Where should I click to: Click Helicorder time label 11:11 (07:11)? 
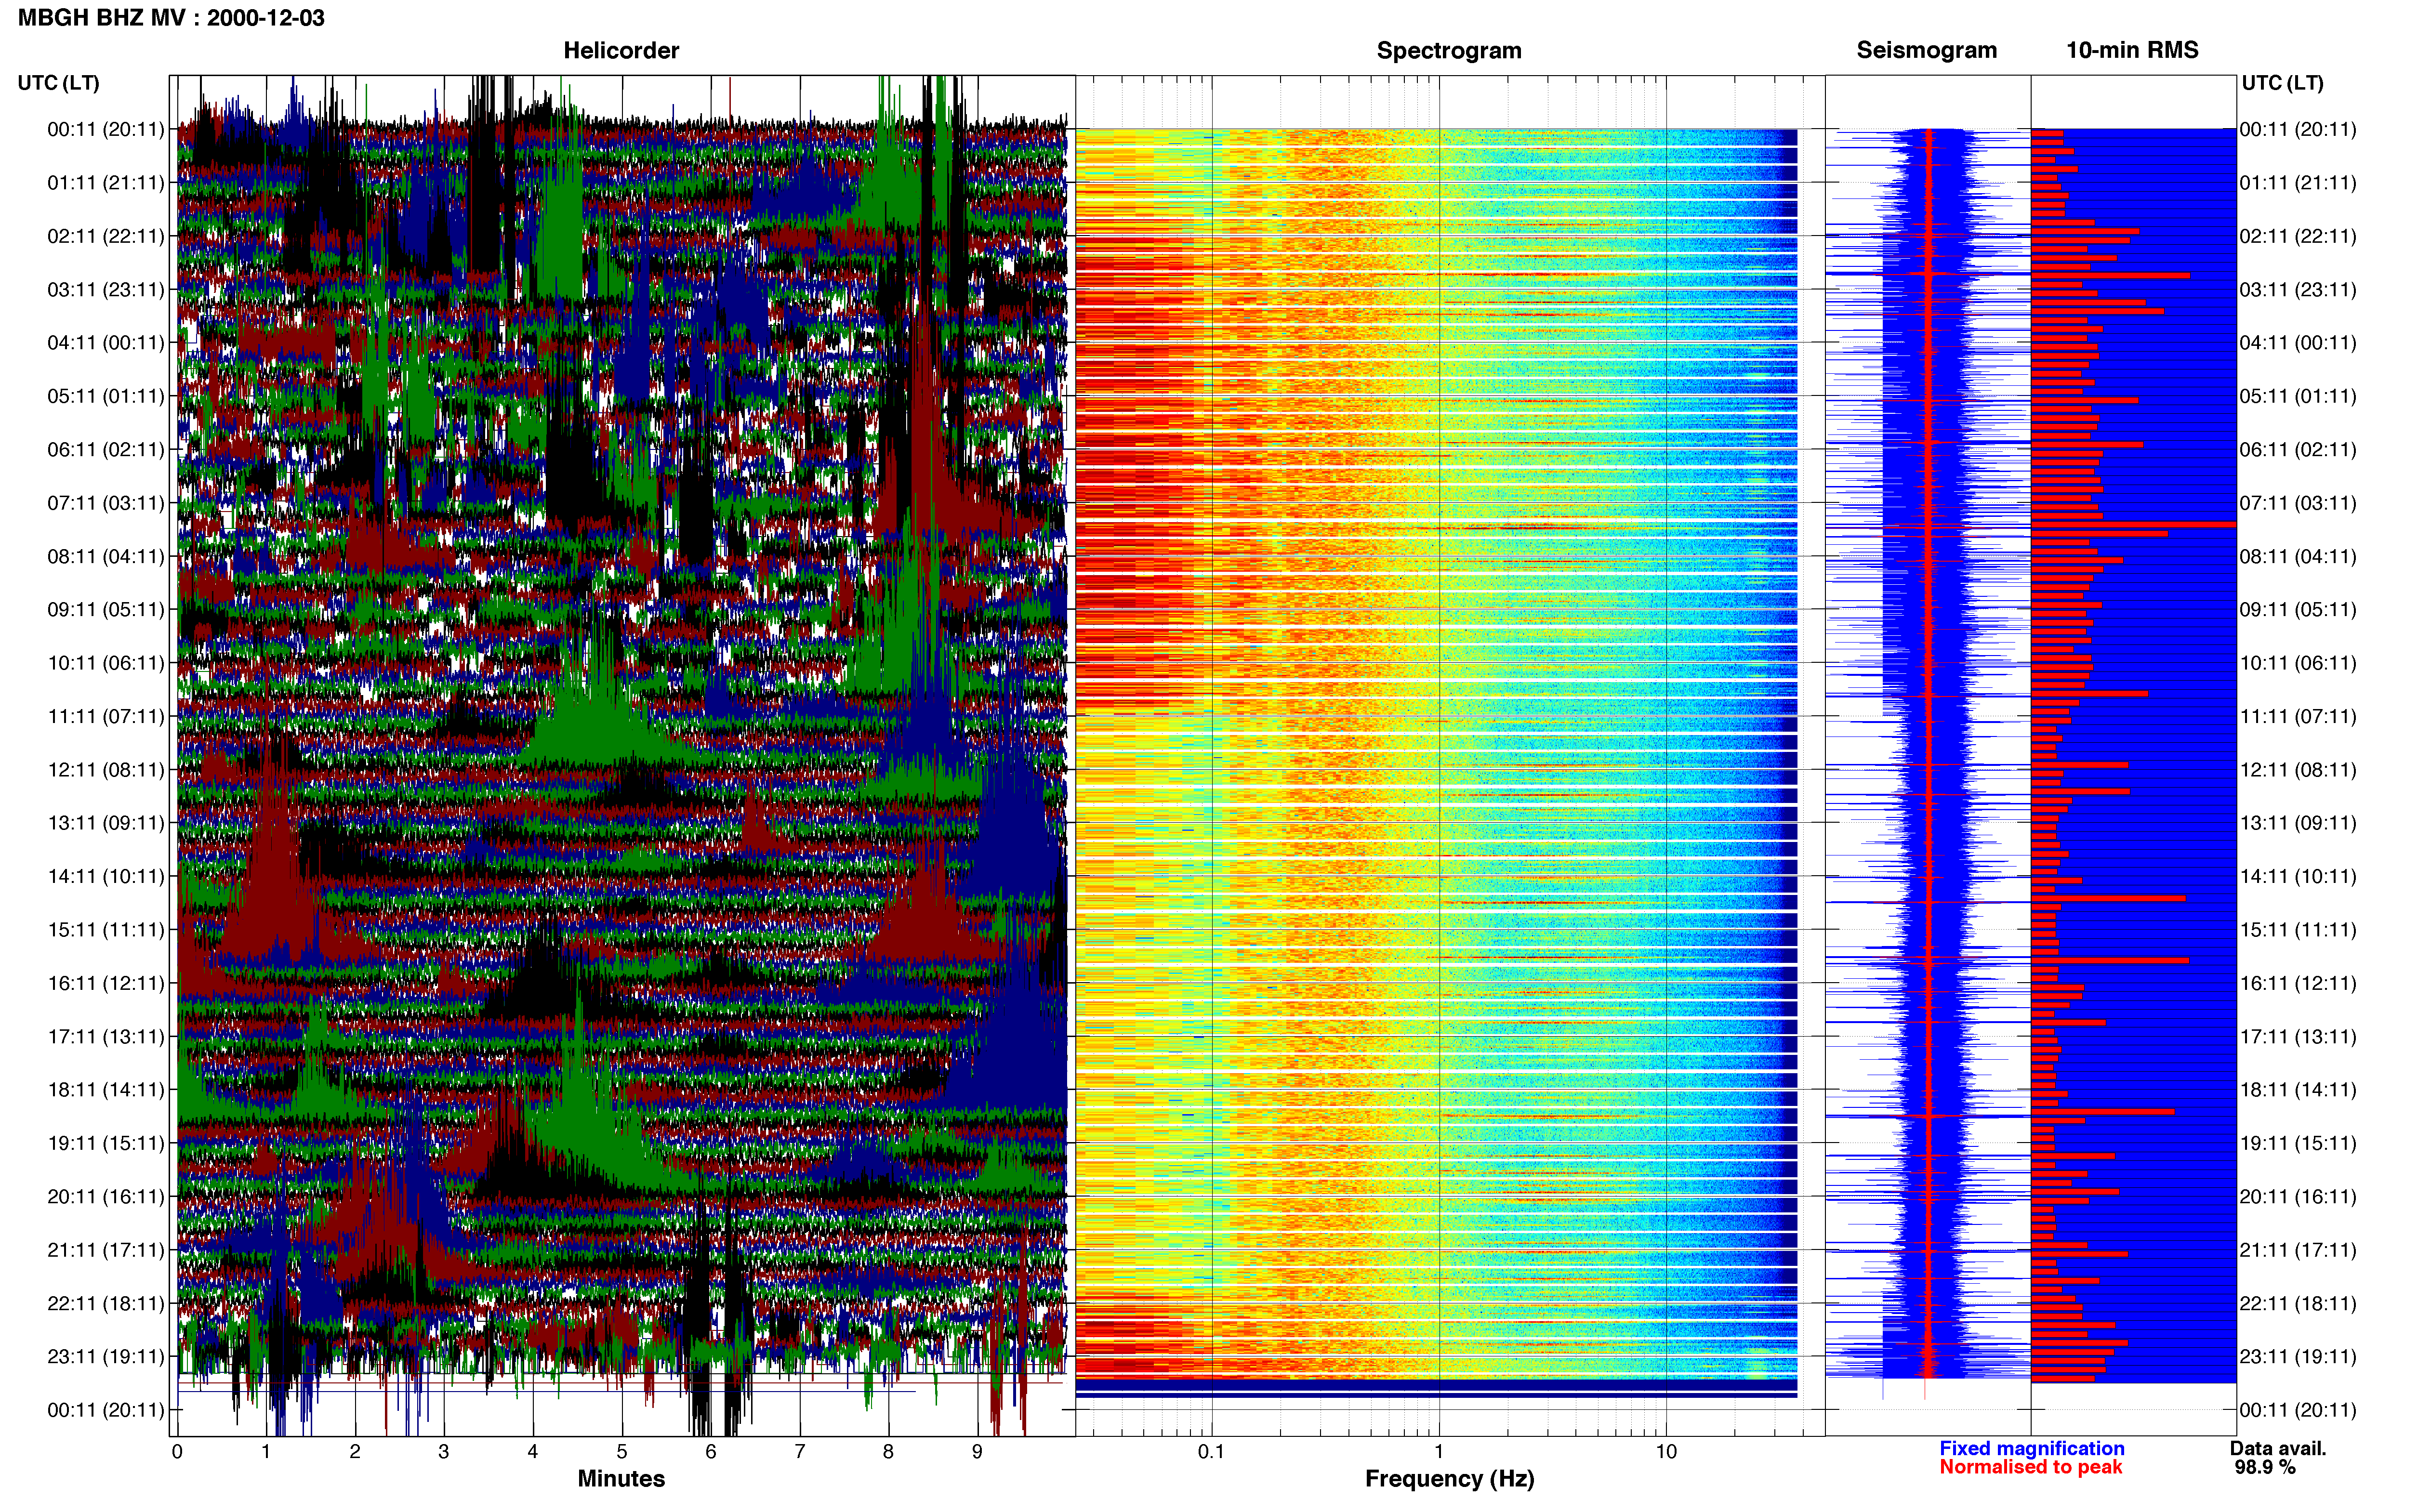106,717
